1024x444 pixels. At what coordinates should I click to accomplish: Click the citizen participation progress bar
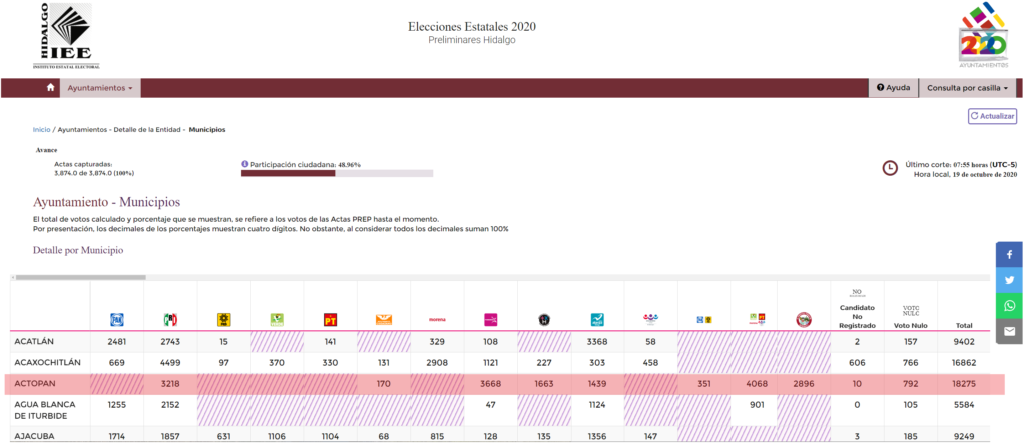[337, 173]
